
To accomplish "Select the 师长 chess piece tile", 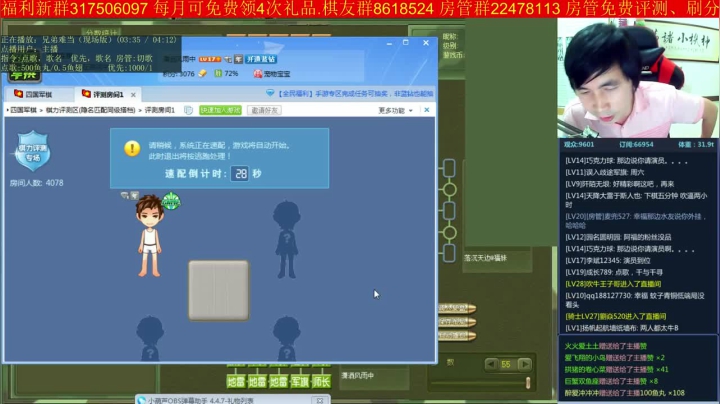I will click(x=321, y=381).
